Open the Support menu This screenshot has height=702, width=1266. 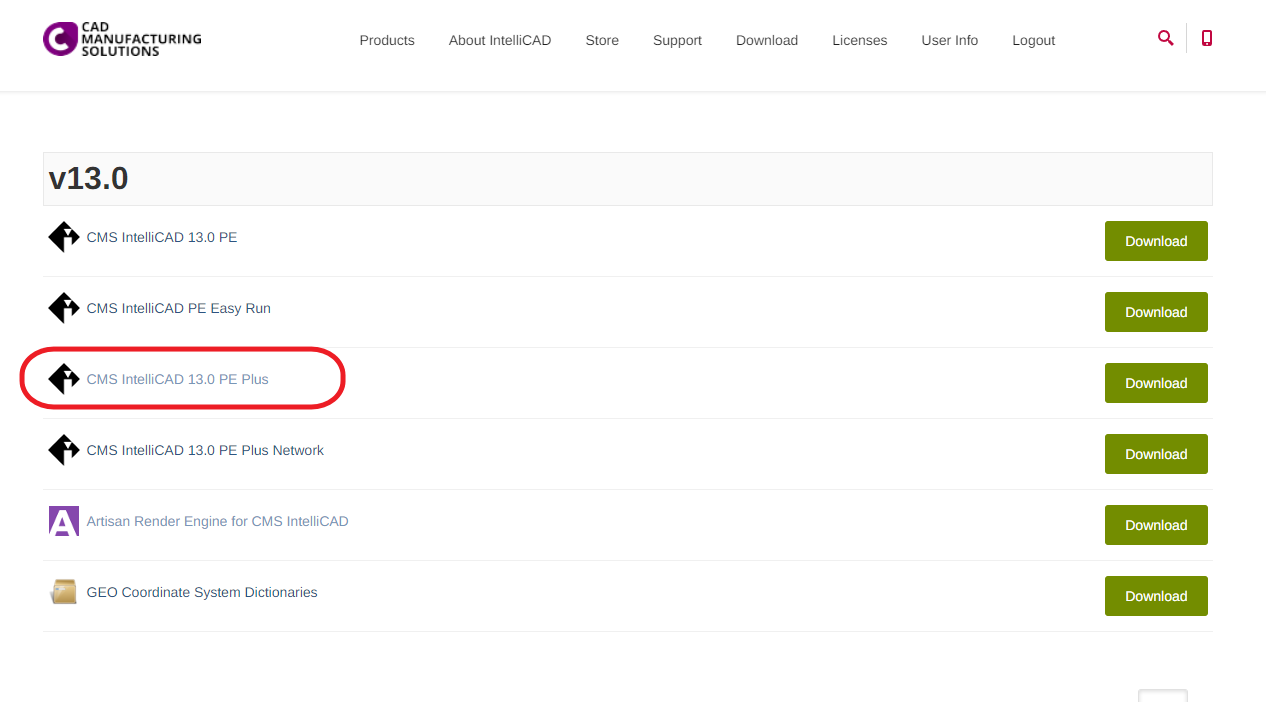point(677,40)
